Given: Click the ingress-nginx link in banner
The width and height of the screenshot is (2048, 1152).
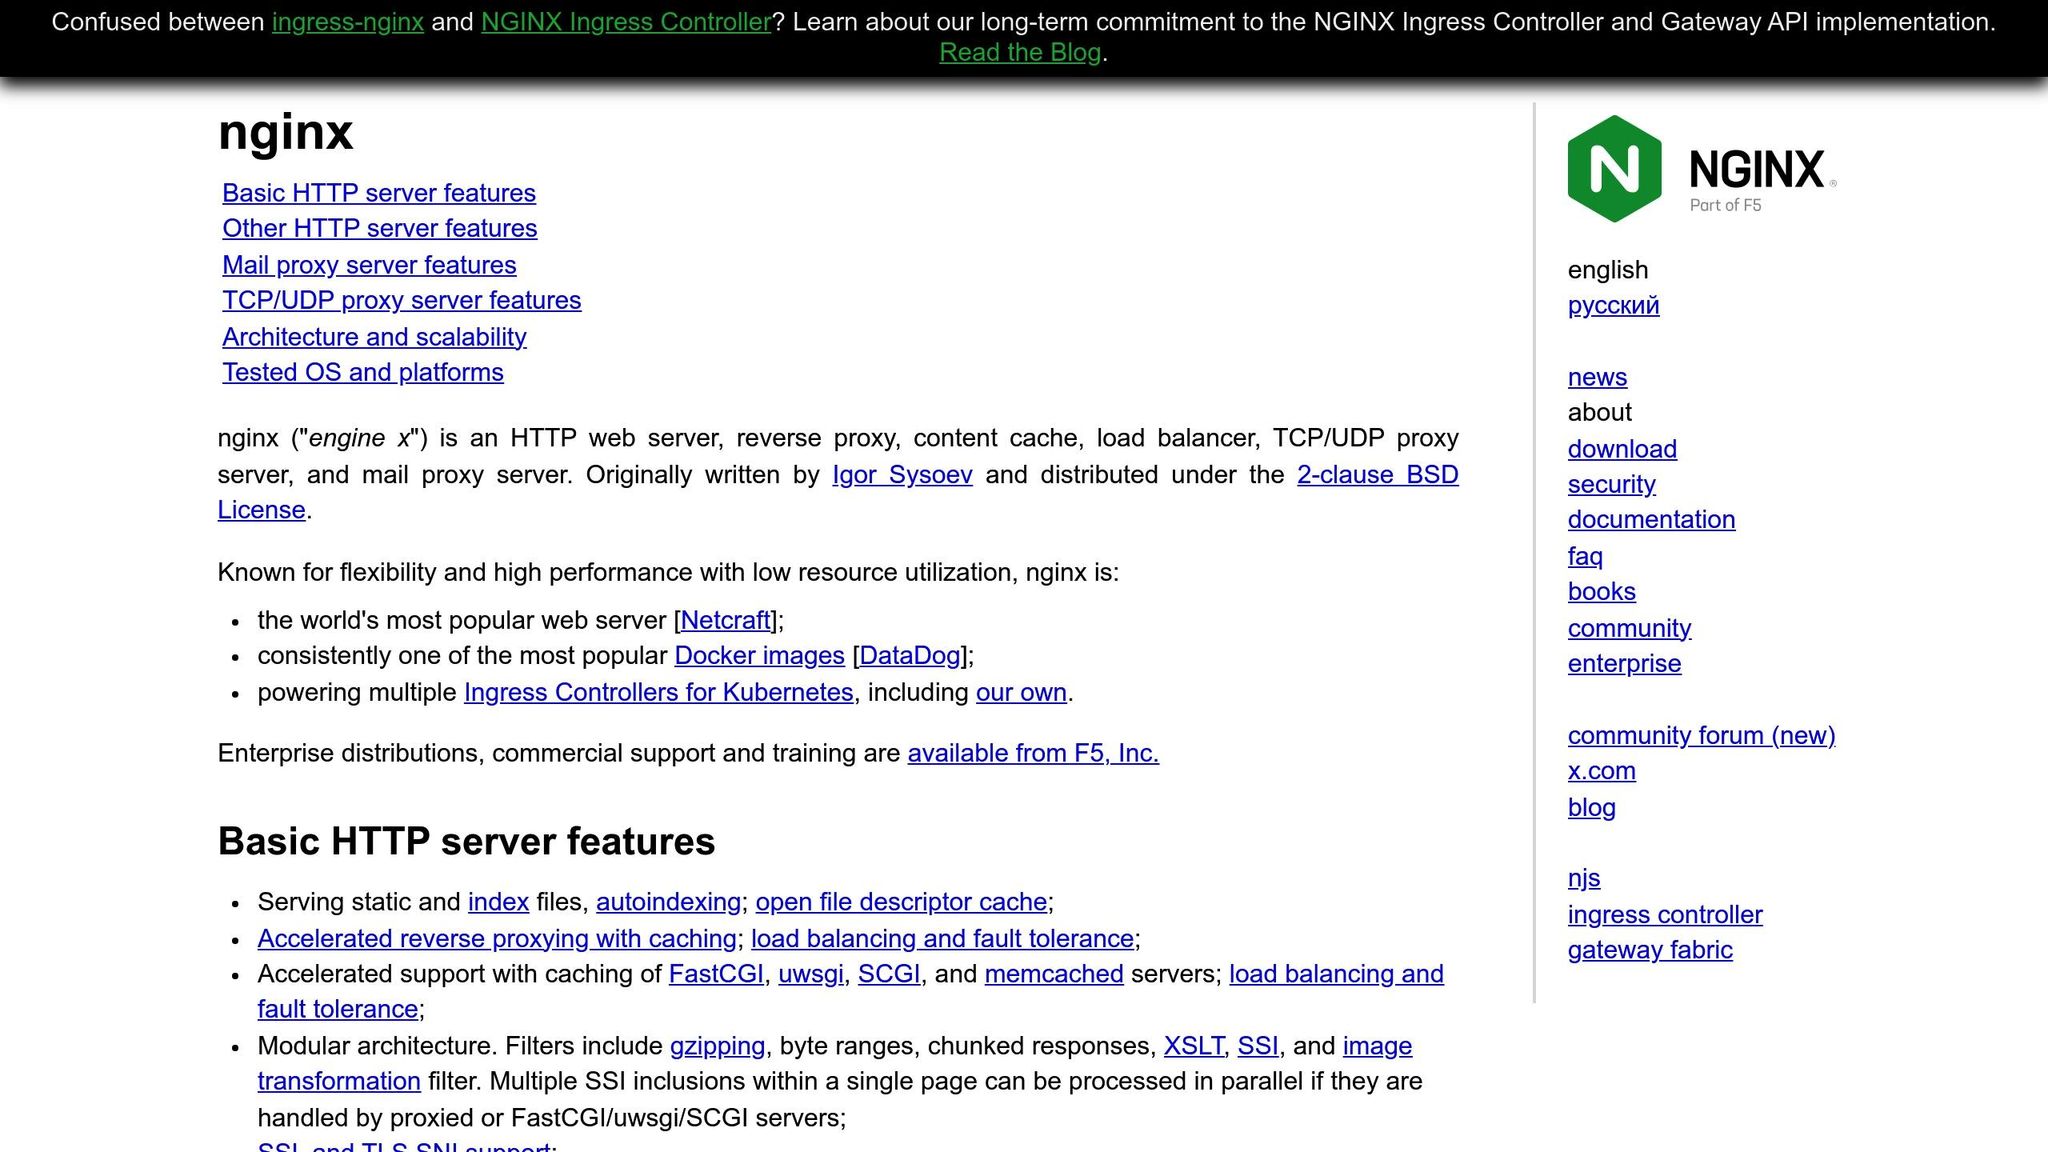Looking at the screenshot, I should tap(346, 21).
